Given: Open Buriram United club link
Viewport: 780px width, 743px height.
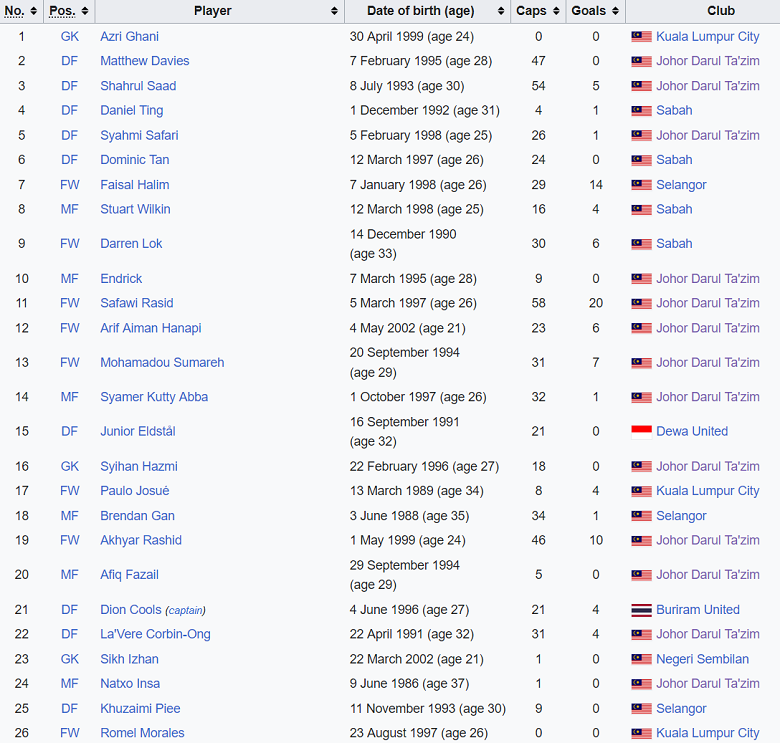Looking at the screenshot, I should (x=697, y=610).
